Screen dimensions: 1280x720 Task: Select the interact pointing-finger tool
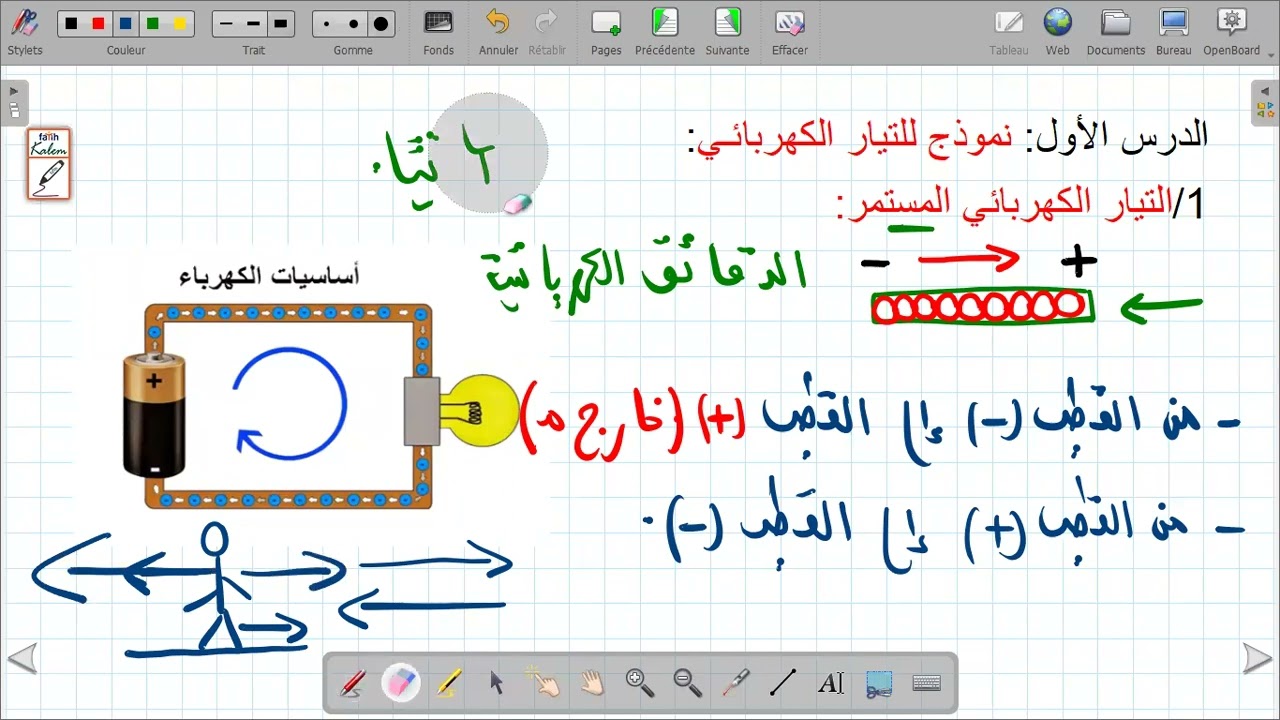tap(544, 683)
